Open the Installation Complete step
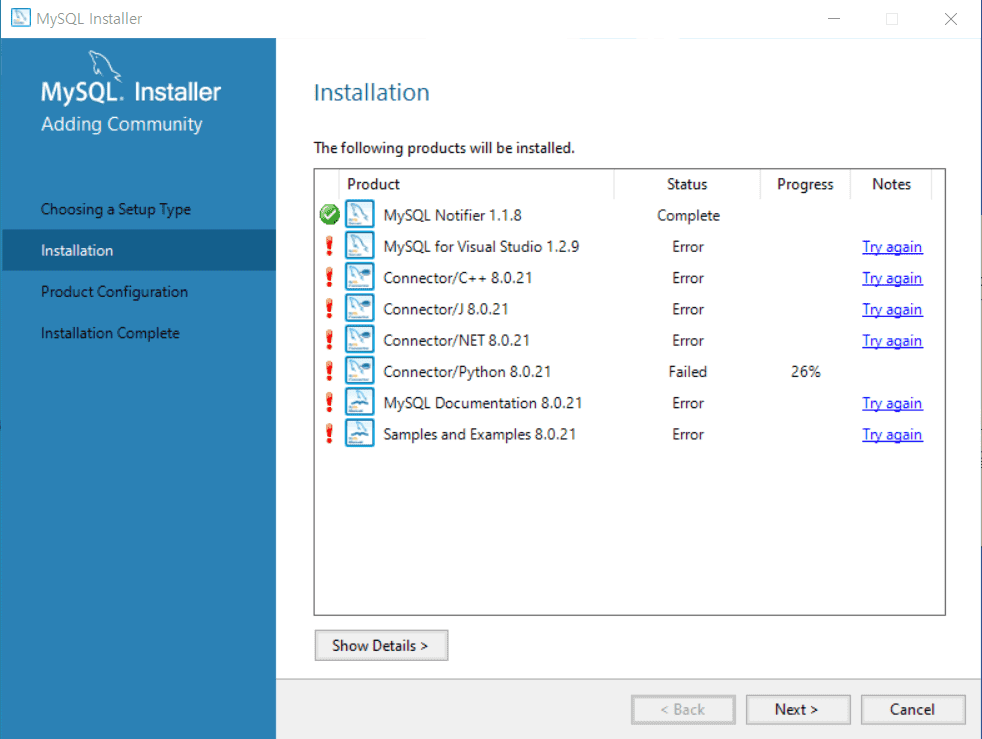This screenshot has height=739, width=982. point(110,333)
